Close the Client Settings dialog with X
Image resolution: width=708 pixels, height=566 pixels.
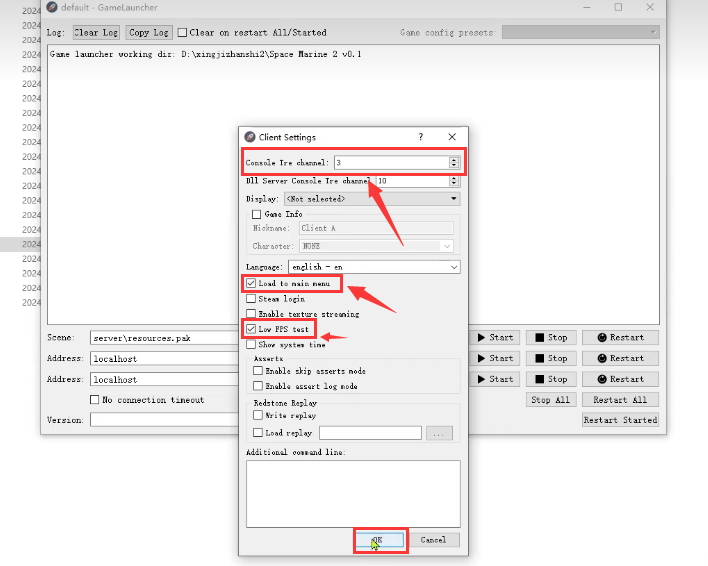pyautogui.click(x=452, y=137)
